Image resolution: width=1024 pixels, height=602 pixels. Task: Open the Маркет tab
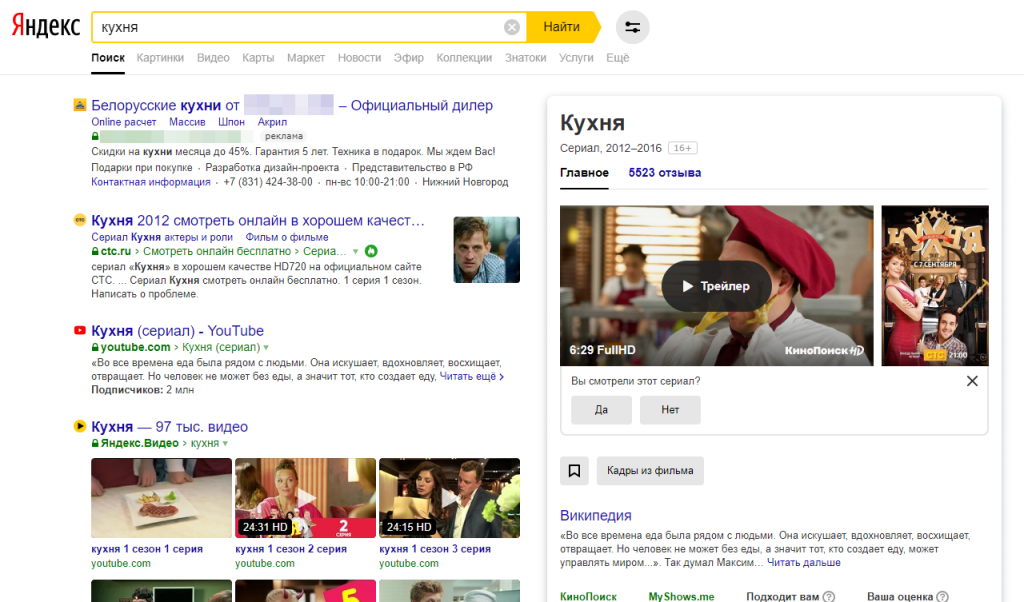[x=306, y=57]
